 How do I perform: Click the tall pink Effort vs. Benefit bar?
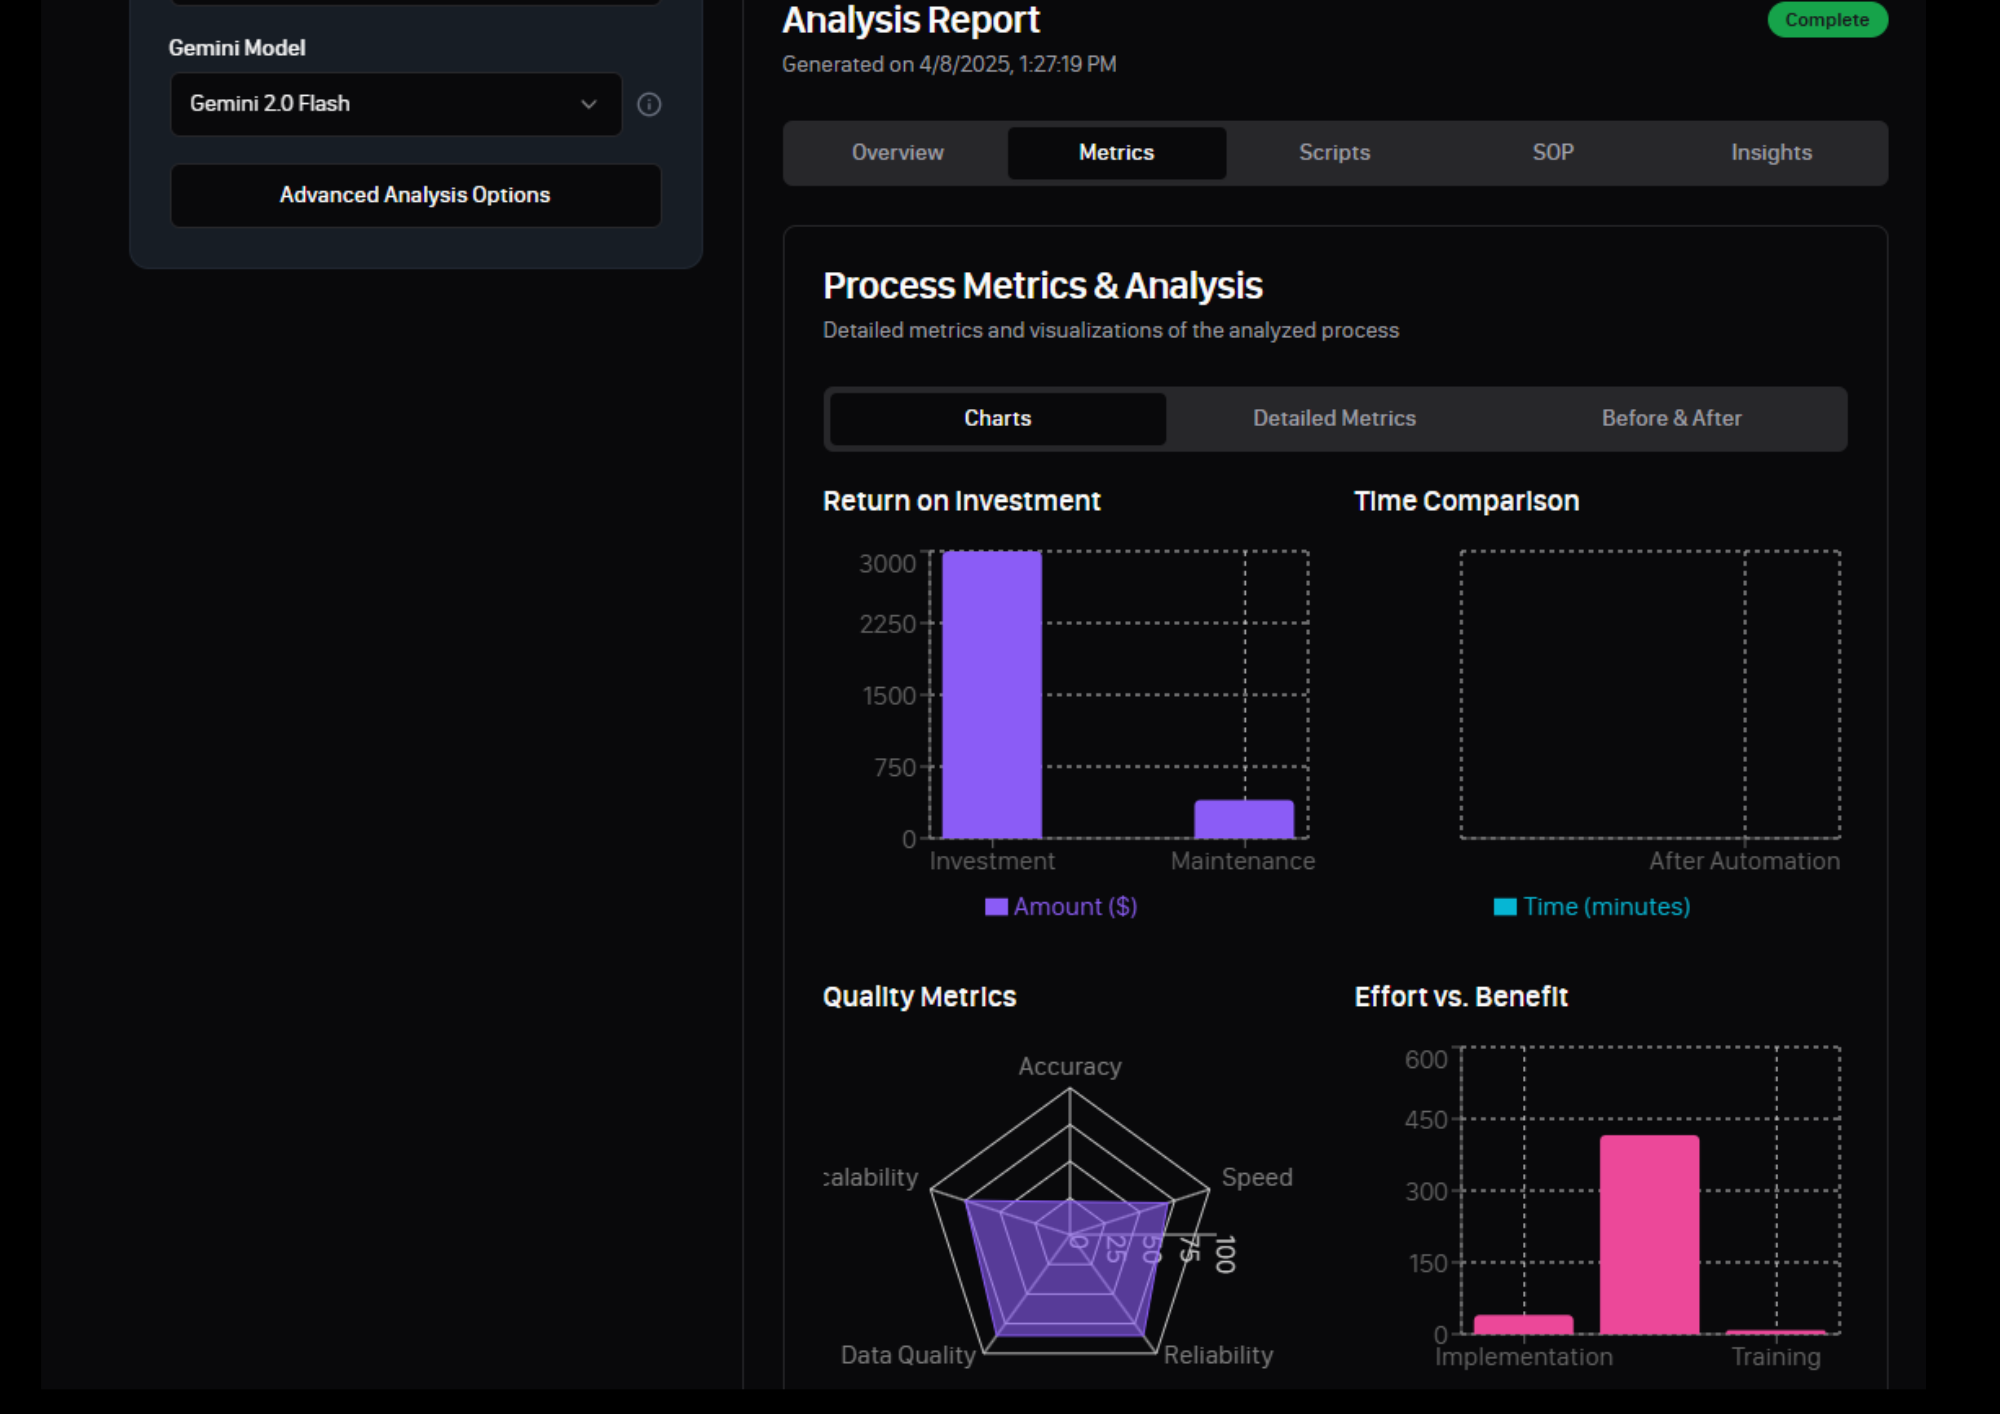pos(1649,1234)
